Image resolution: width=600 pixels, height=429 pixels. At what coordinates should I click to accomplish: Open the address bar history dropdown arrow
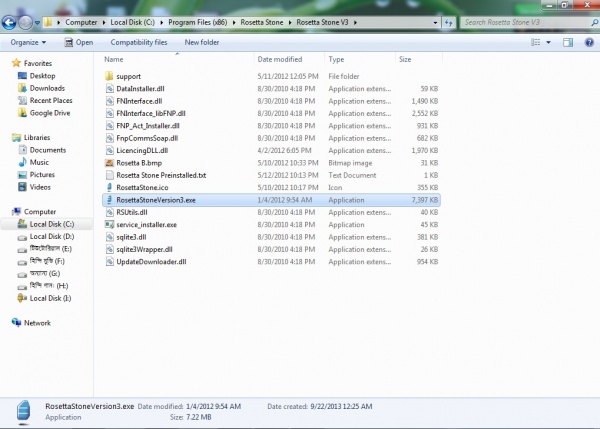click(x=435, y=23)
